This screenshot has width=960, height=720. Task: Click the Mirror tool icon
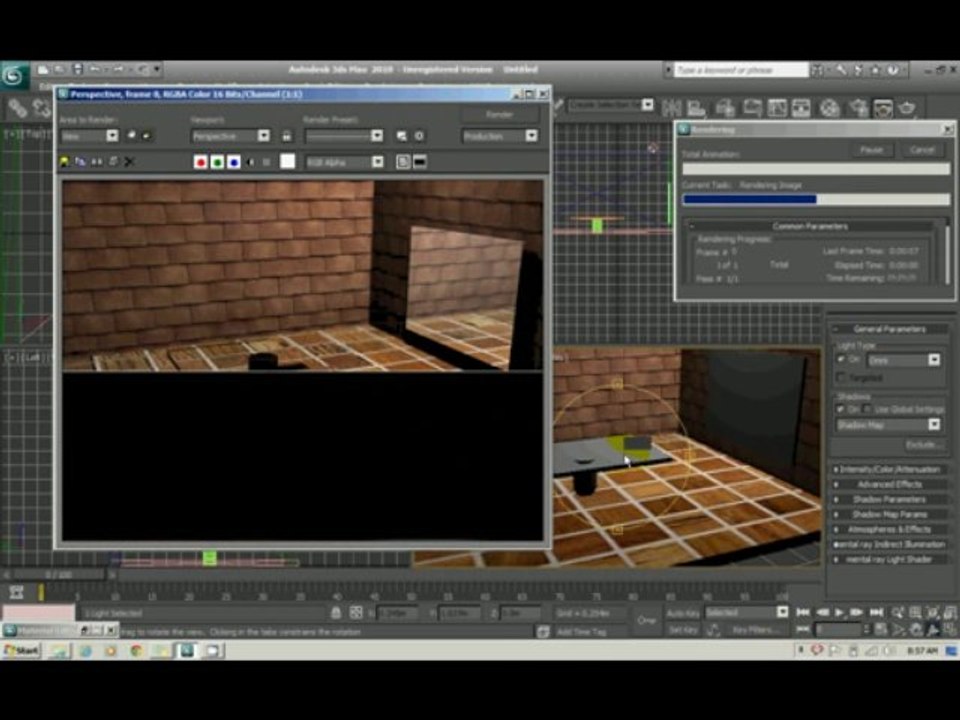pos(672,108)
